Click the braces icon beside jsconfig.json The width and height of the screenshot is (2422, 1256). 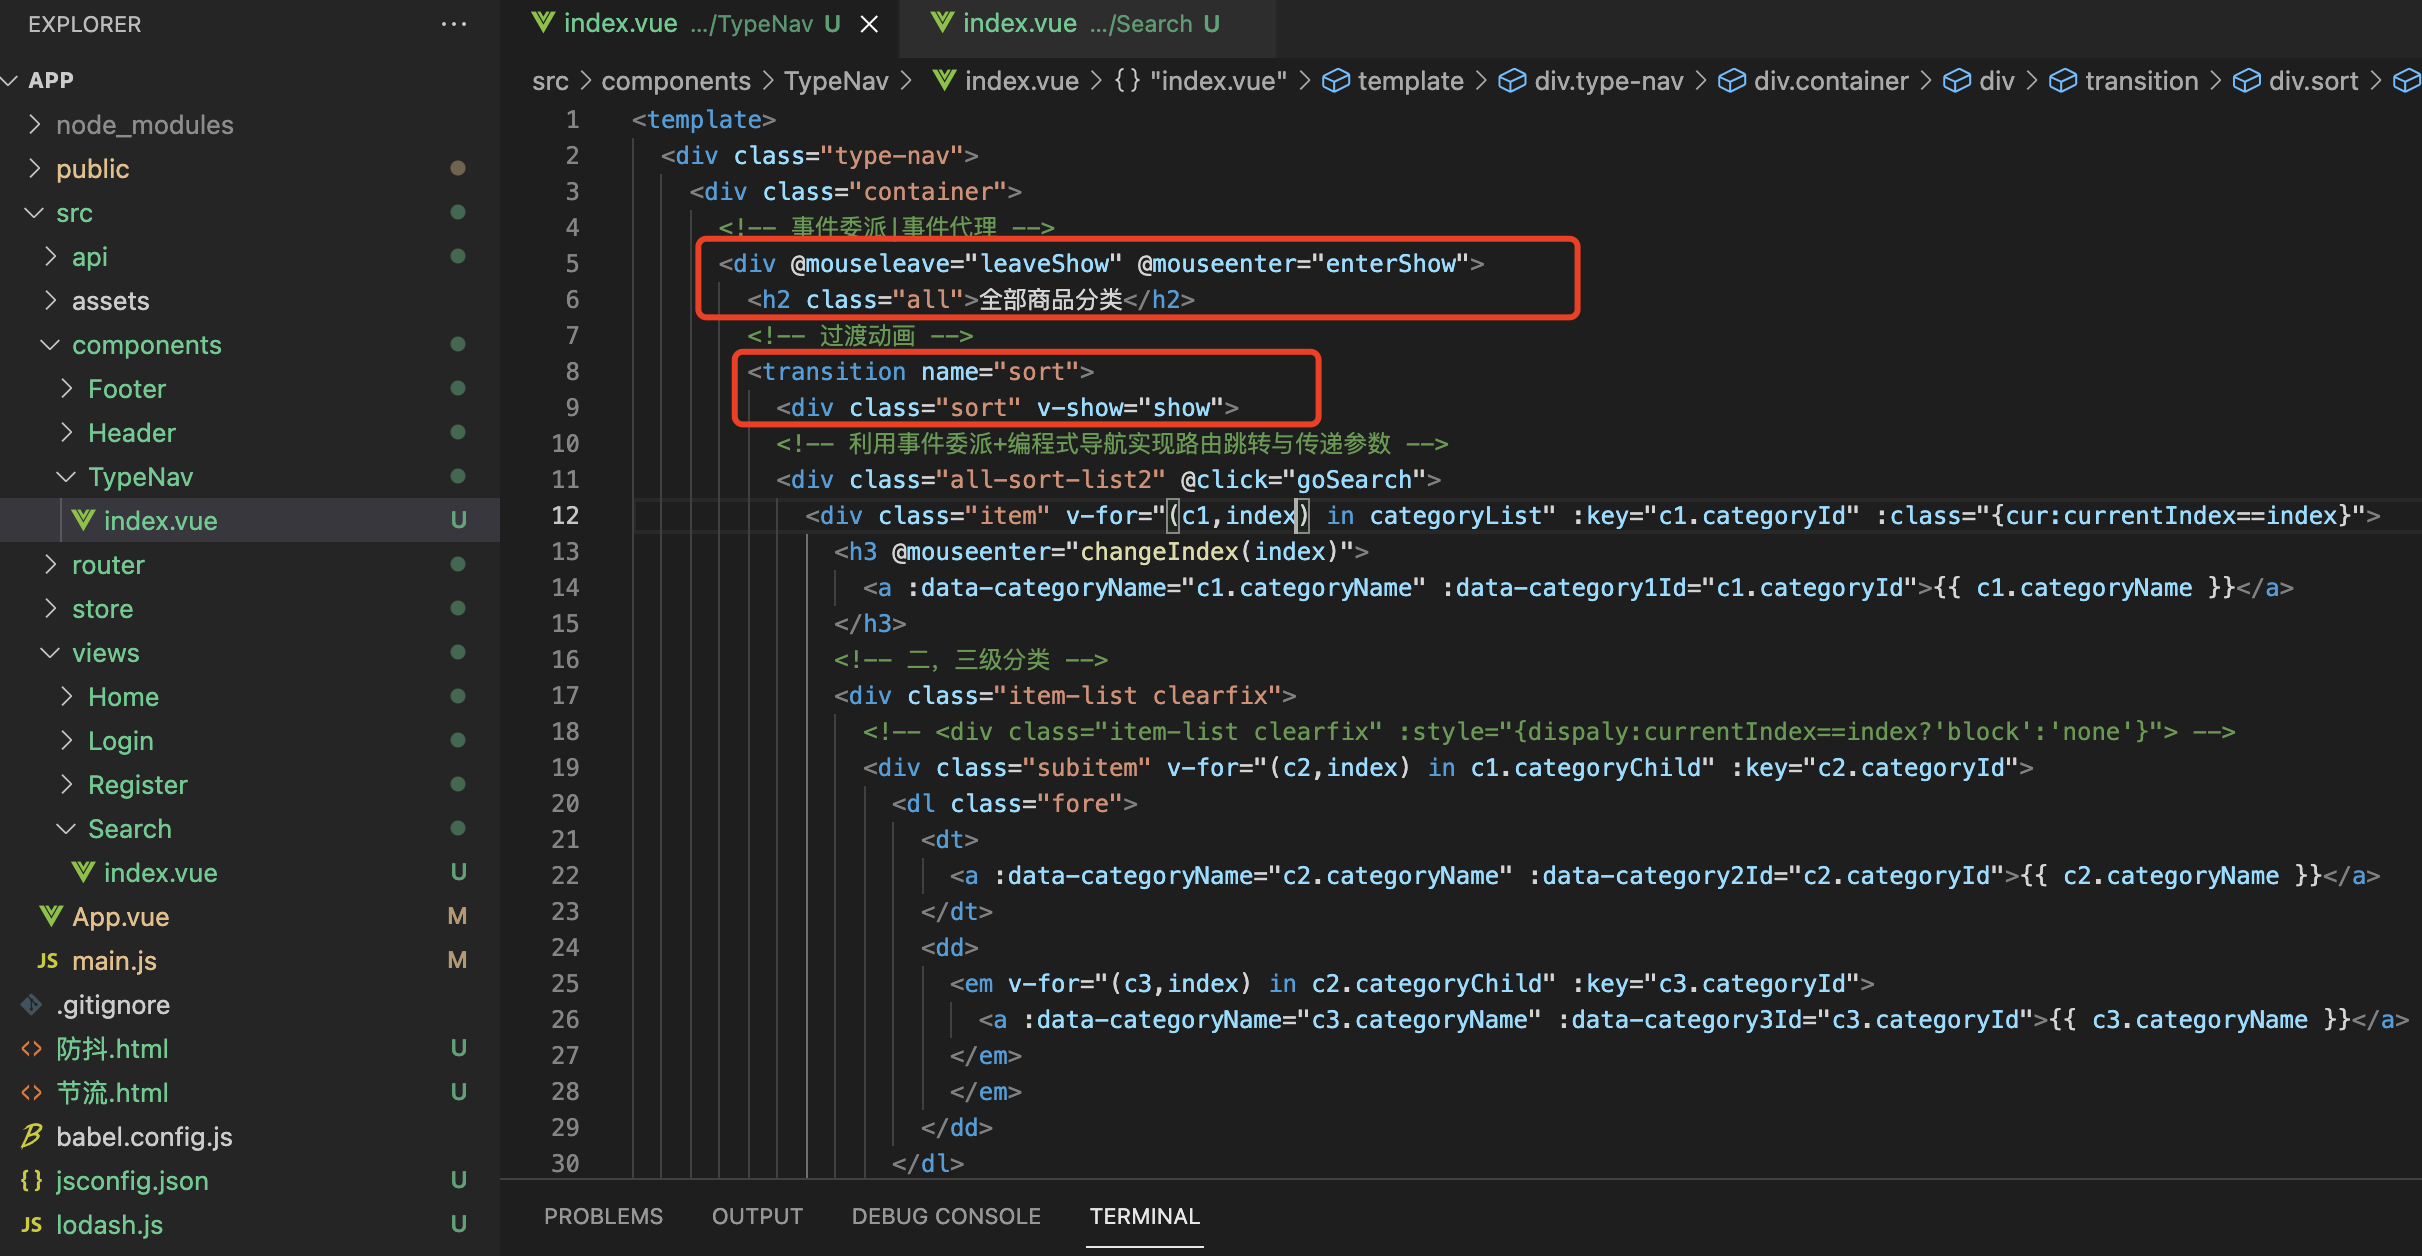coord(31,1180)
